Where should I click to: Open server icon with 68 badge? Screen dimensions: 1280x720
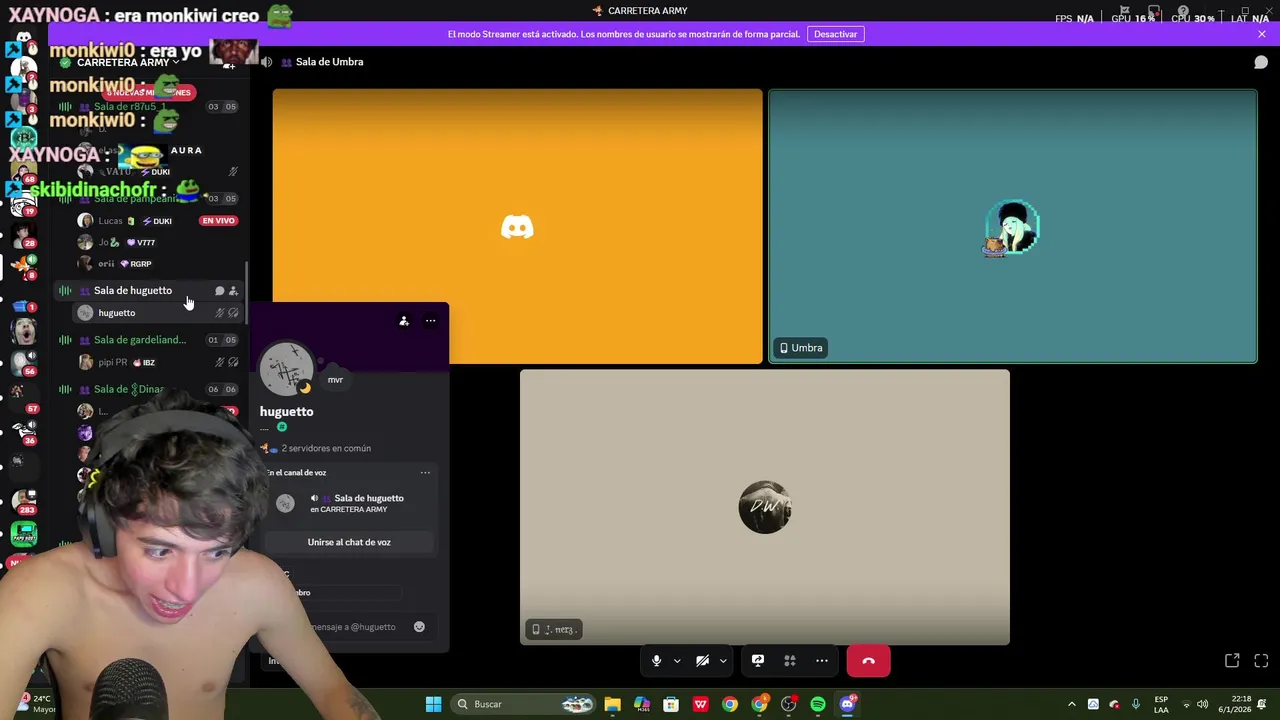[24, 172]
